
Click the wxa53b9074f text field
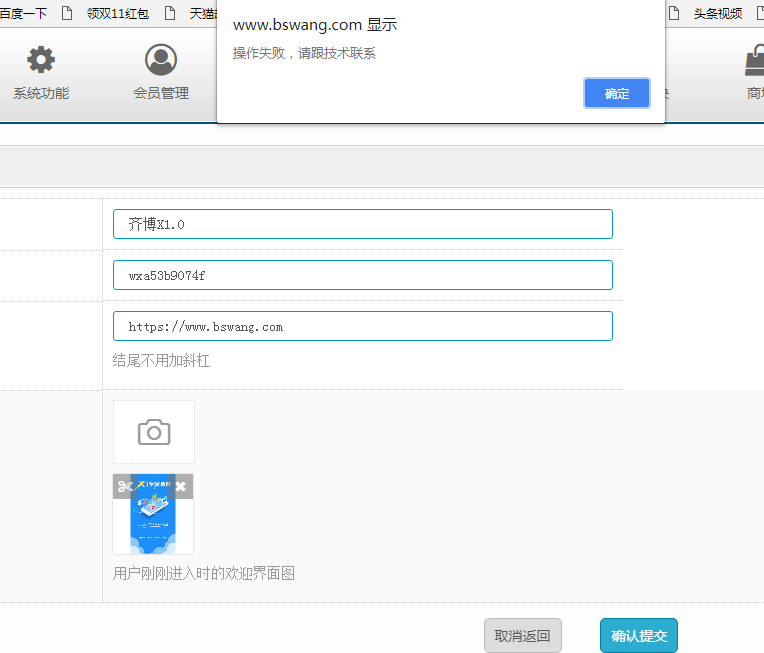pos(362,275)
